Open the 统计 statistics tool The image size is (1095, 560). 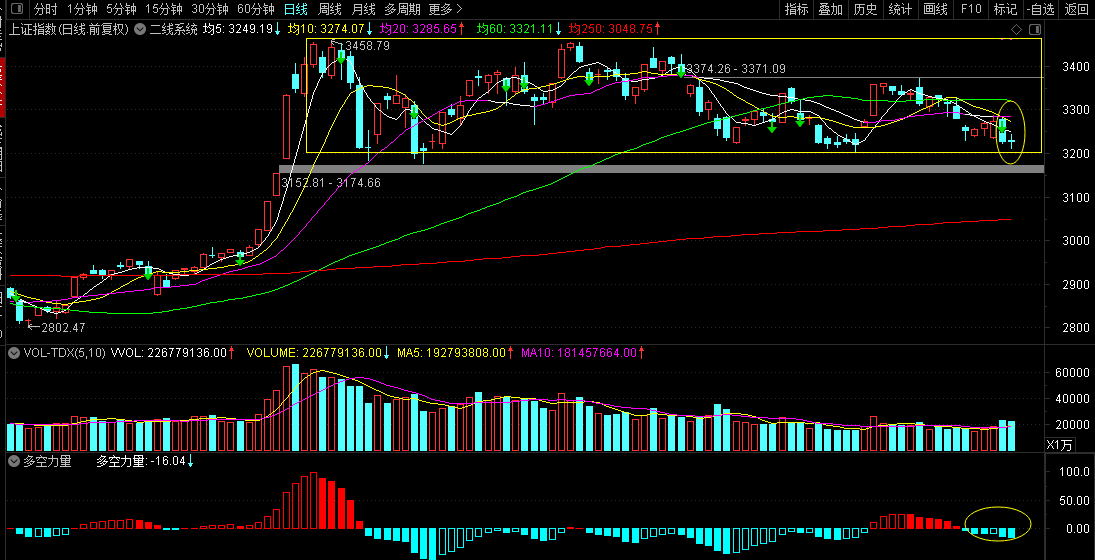pos(900,9)
